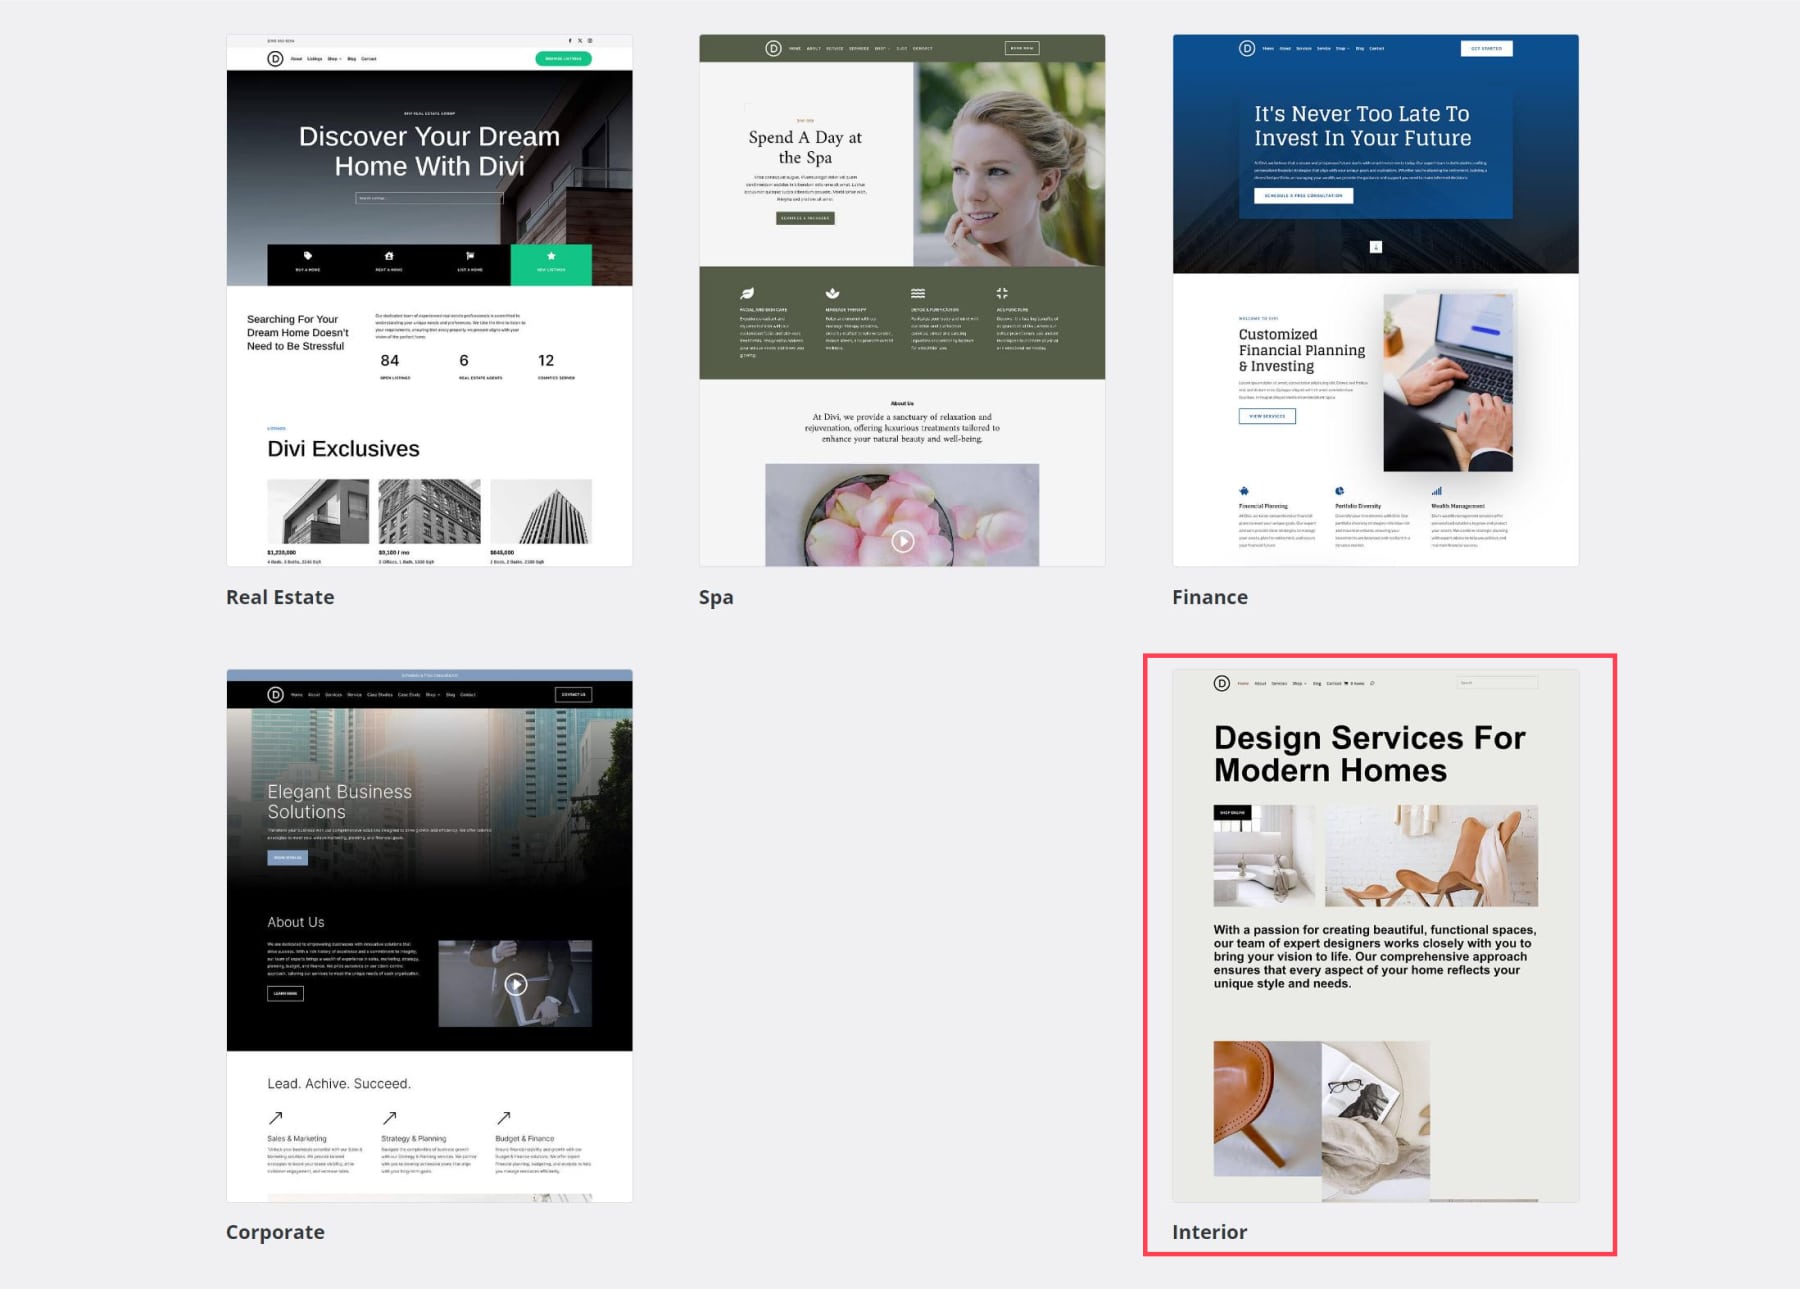Click Blog in the Interior navigation menu
1800x1290 pixels.
coord(1317,683)
